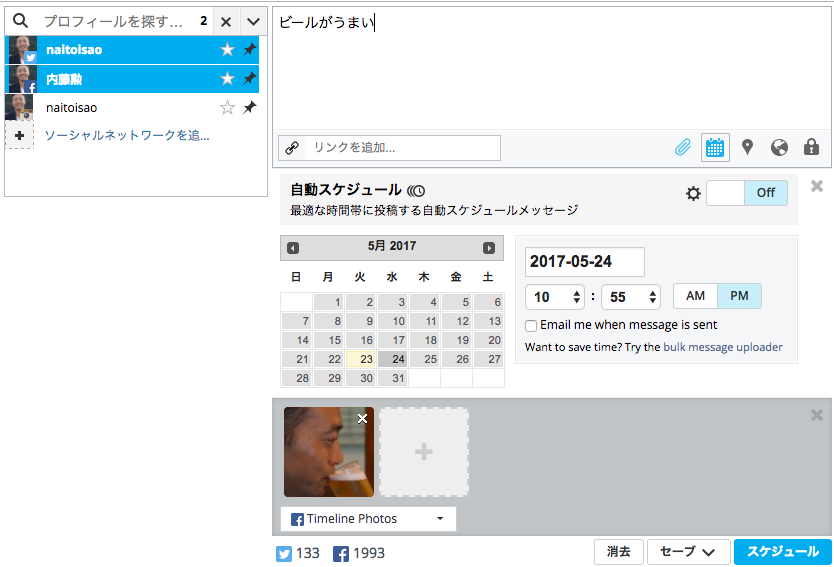Viewport: 834px width, 567px height.
Task: Close the scheduling panel X
Action: 817,186
